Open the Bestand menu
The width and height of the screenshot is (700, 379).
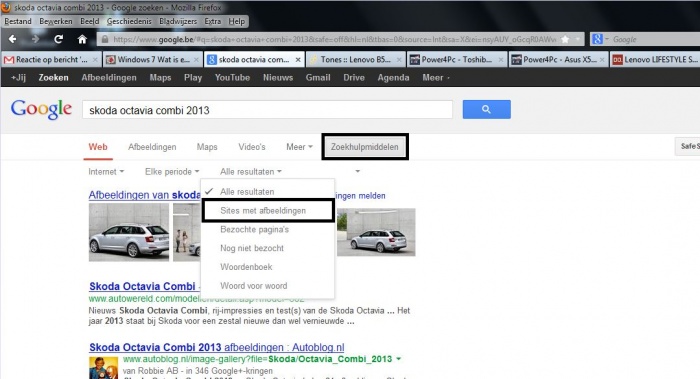coord(18,21)
